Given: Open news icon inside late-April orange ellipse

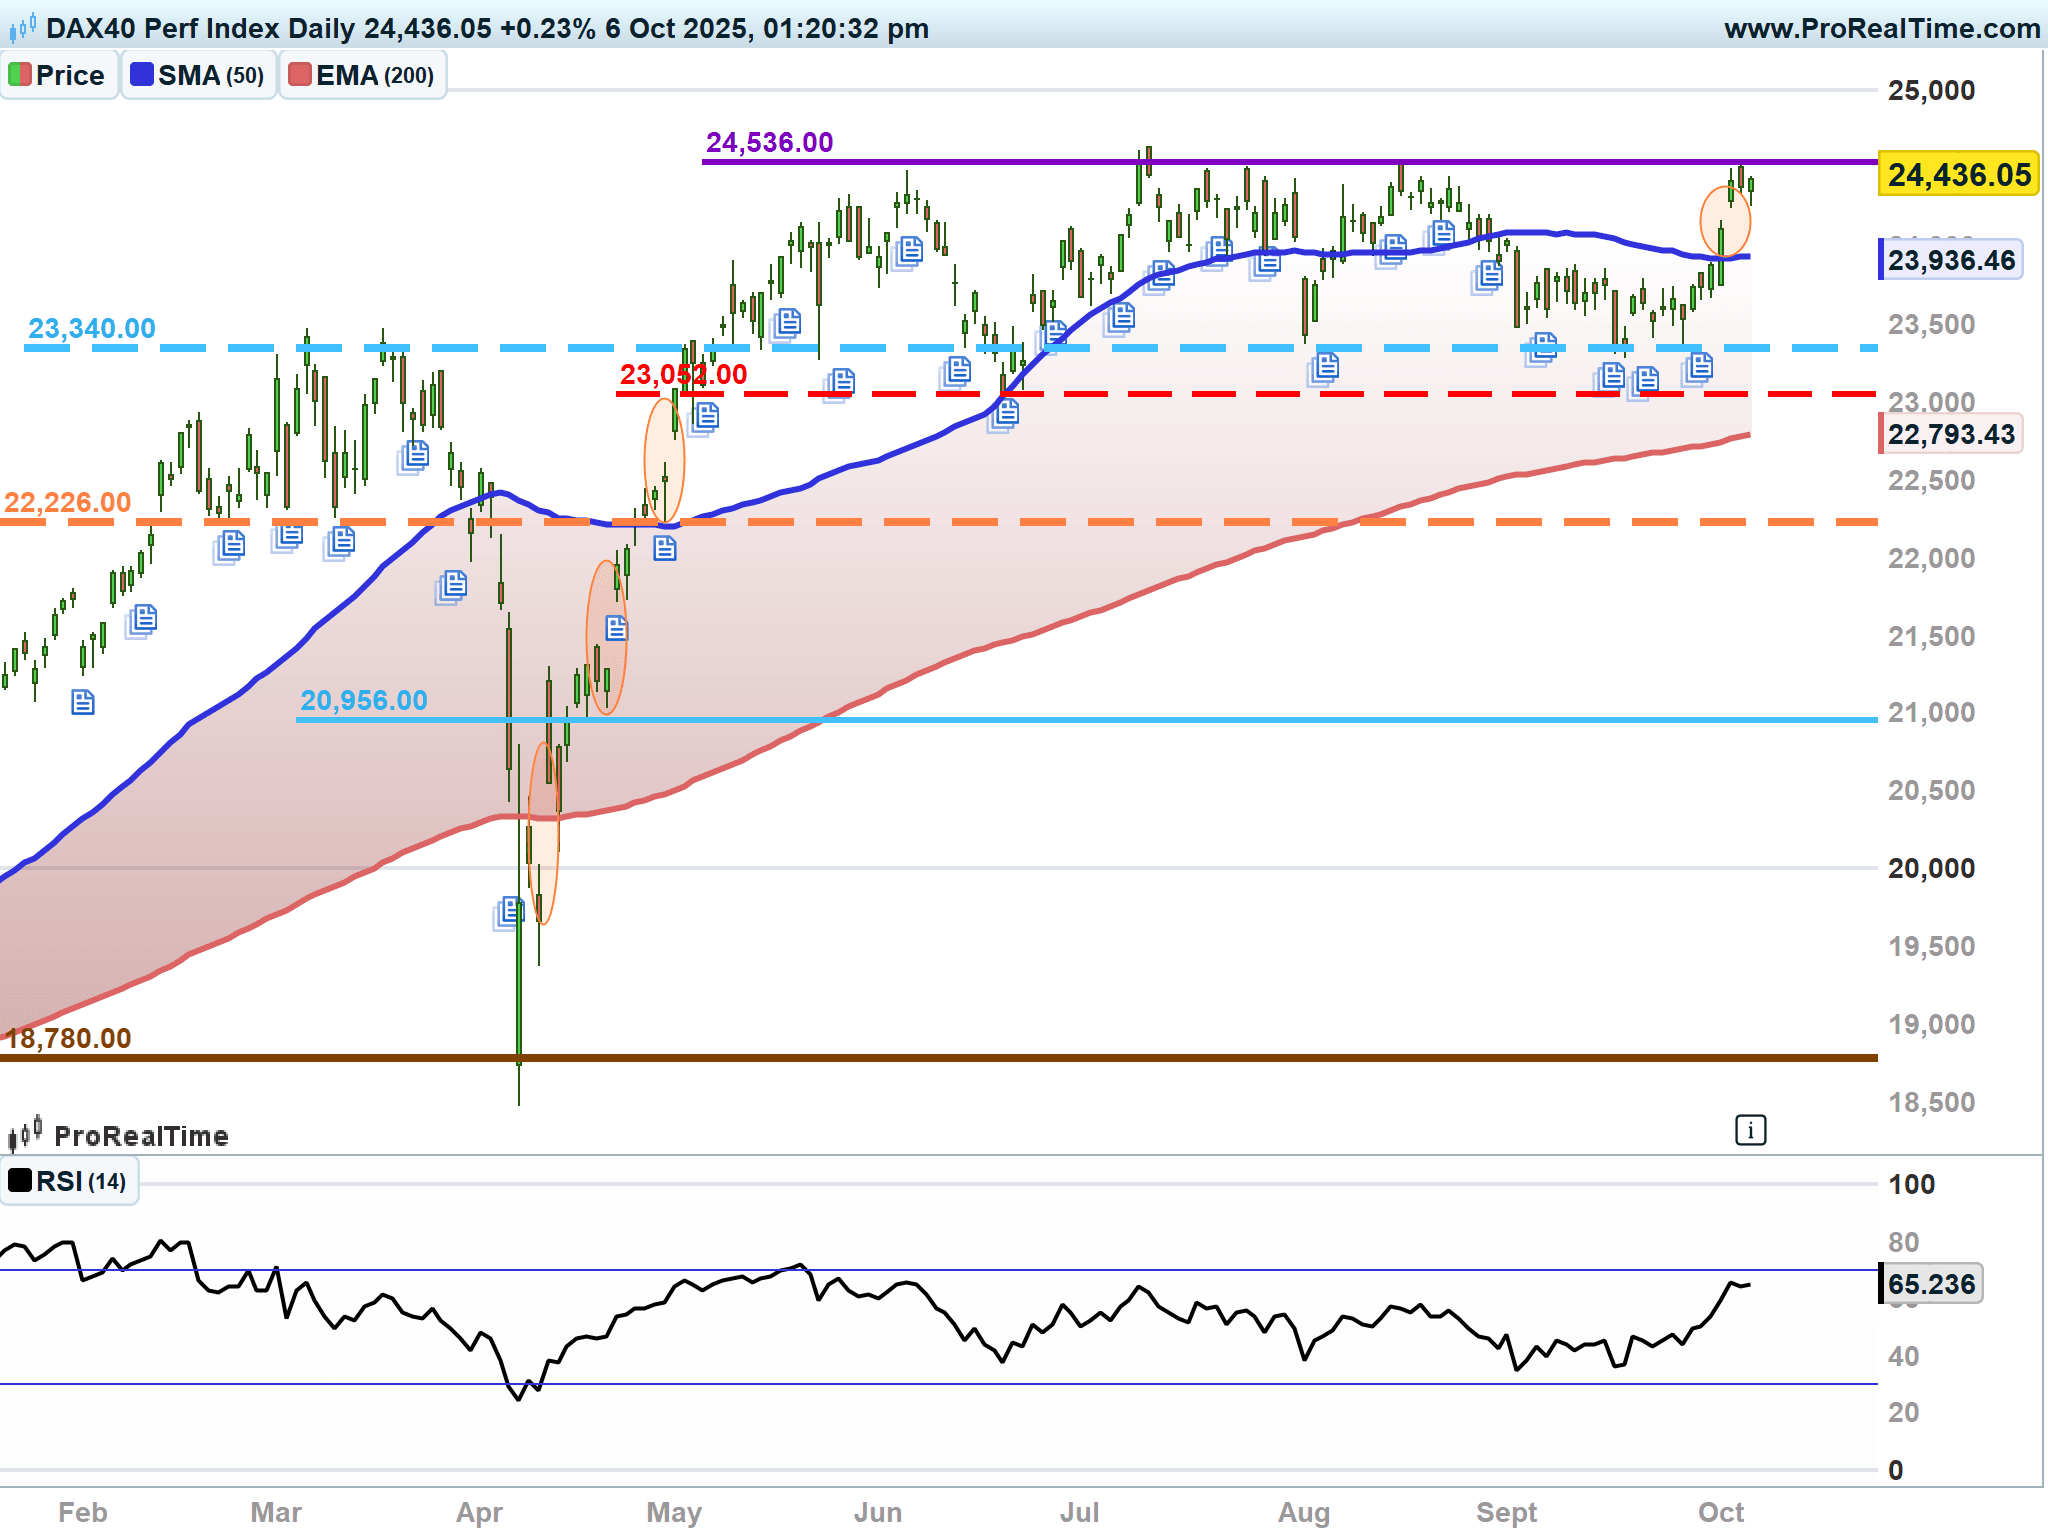Looking at the screenshot, I should [x=616, y=628].
